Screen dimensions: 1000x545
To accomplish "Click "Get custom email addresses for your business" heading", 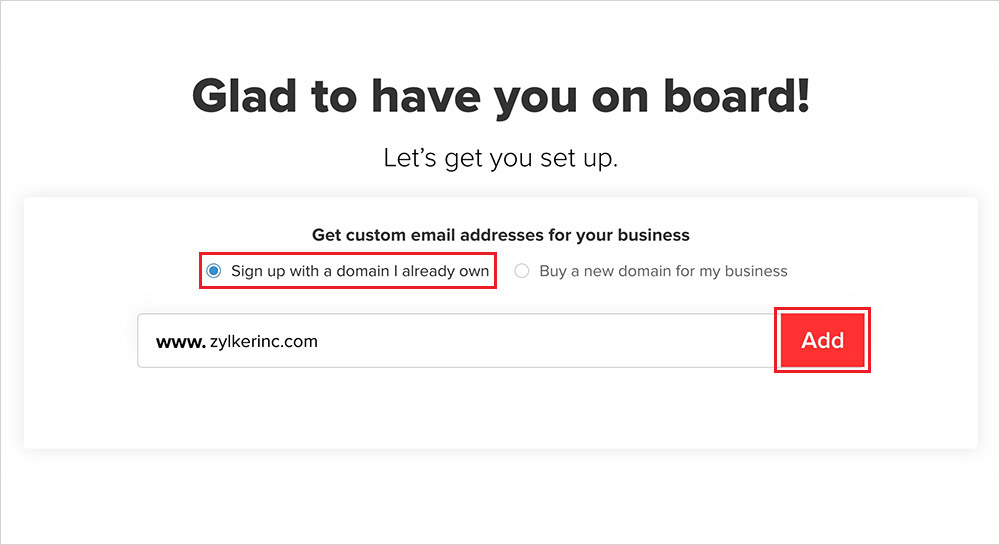I will coord(500,236).
